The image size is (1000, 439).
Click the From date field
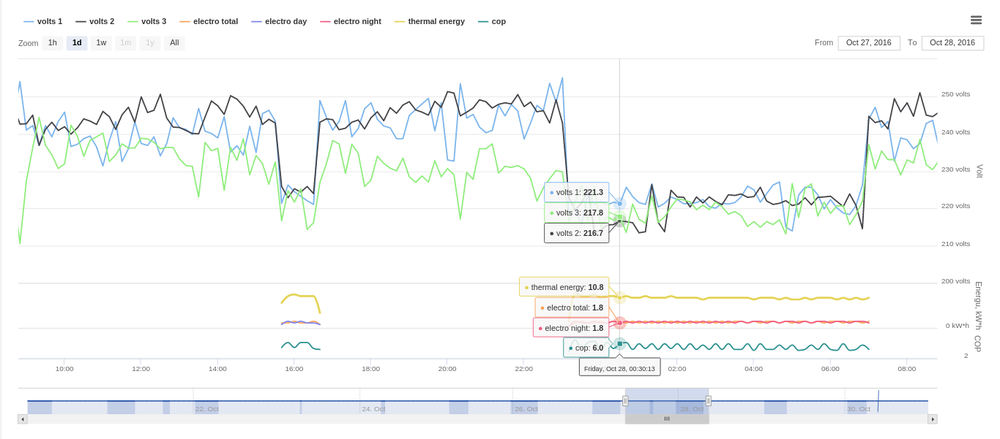coord(869,43)
